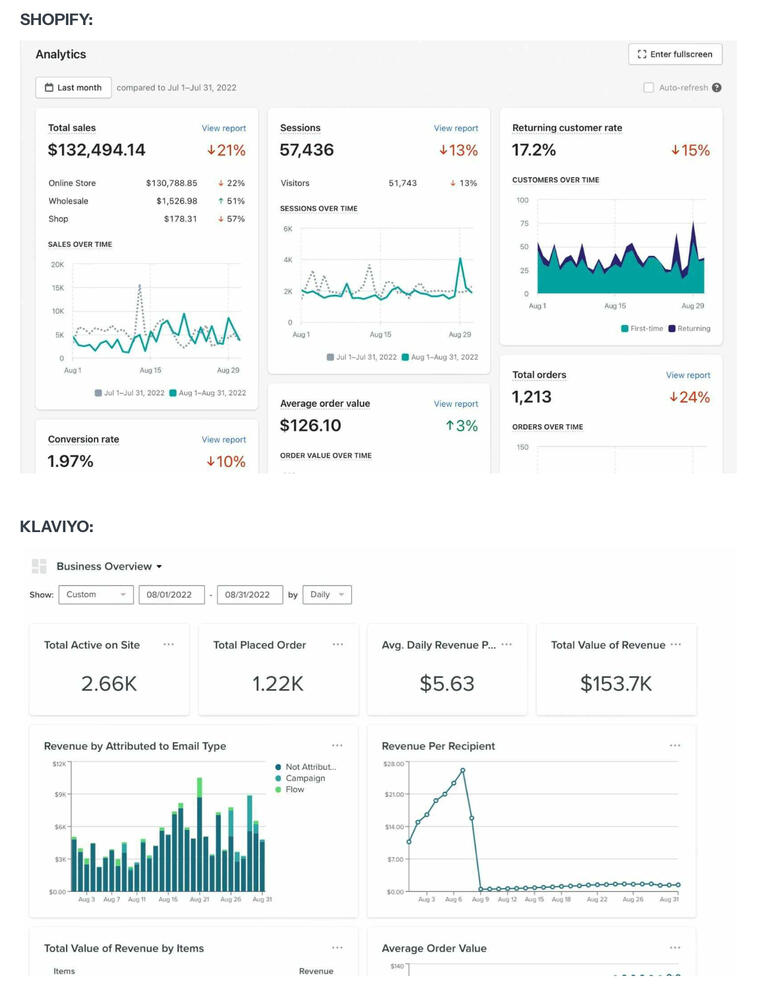758x1005 pixels.
Task: Open the Daily interval dropdown
Action: coord(327,595)
